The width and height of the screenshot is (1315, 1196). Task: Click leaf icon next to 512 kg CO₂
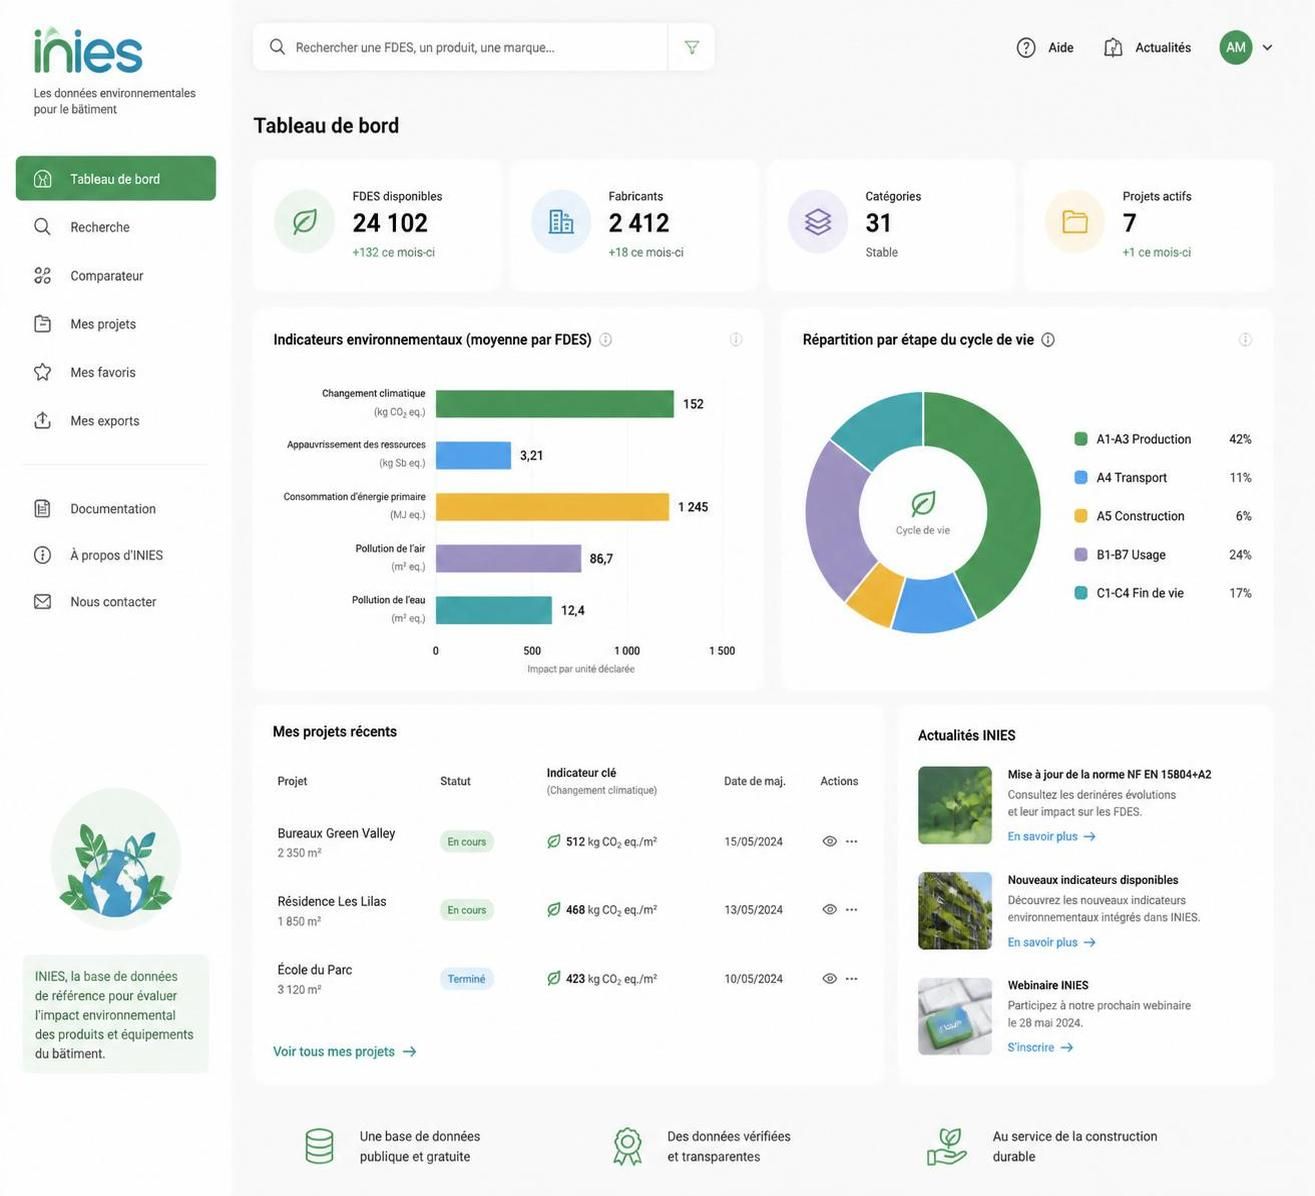[554, 842]
